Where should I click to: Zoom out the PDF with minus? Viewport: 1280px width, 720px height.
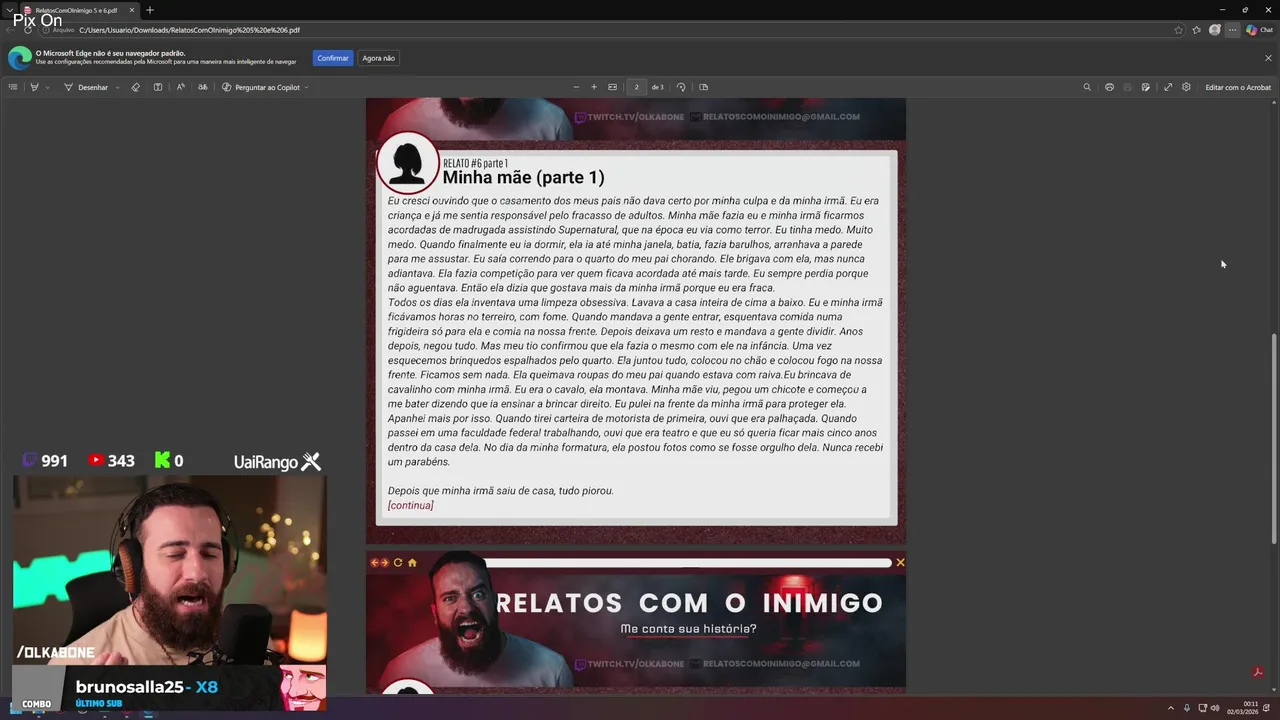click(x=576, y=87)
